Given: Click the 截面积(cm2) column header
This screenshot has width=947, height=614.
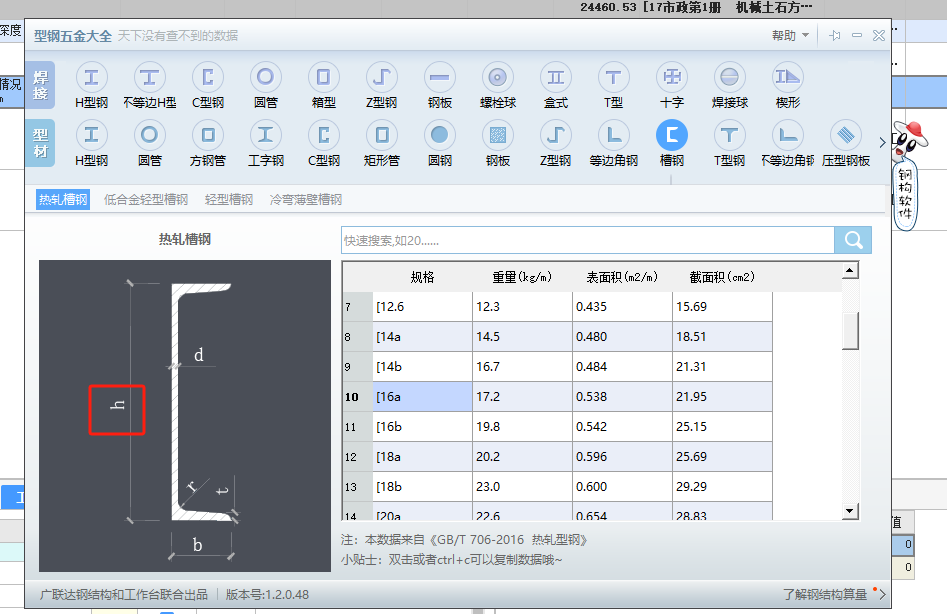Looking at the screenshot, I should click(722, 277).
